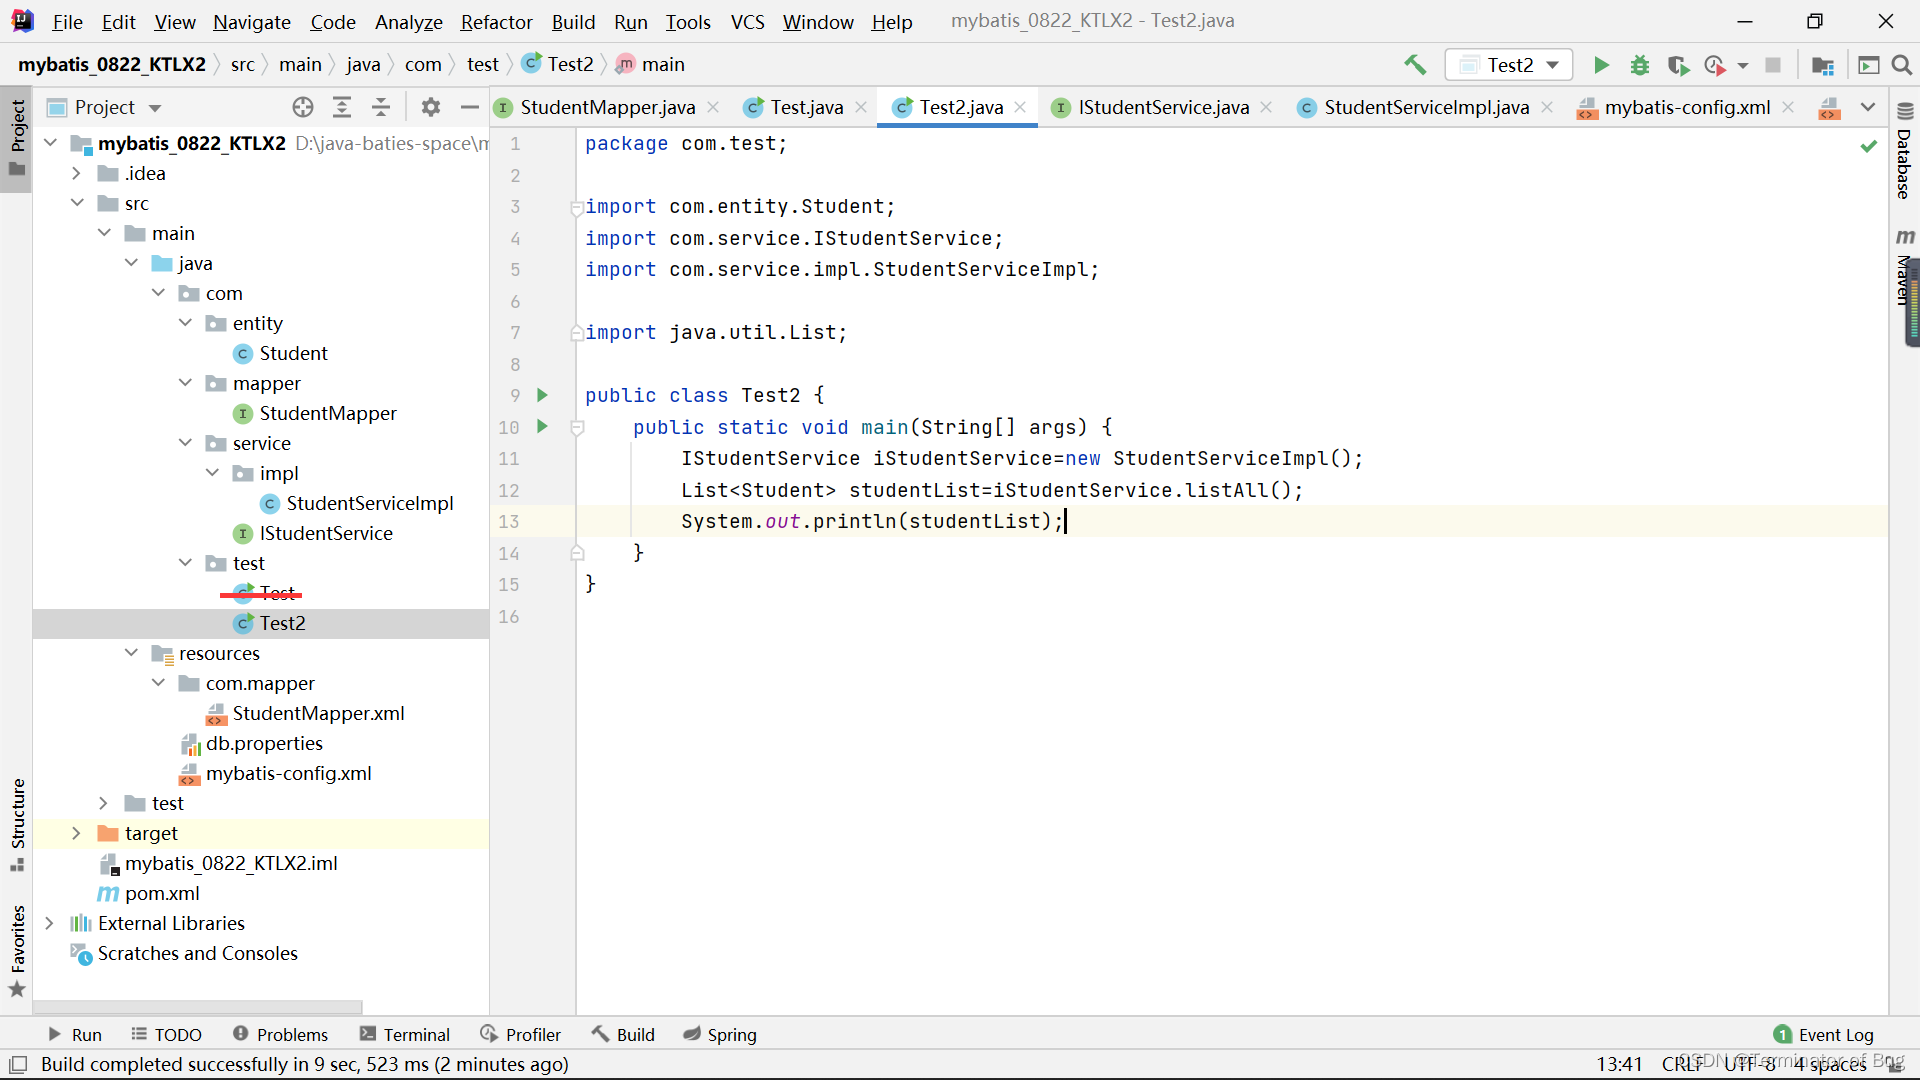The image size is (1920, 1080).
Task: Open the Refactor menu
Action: 496,22
